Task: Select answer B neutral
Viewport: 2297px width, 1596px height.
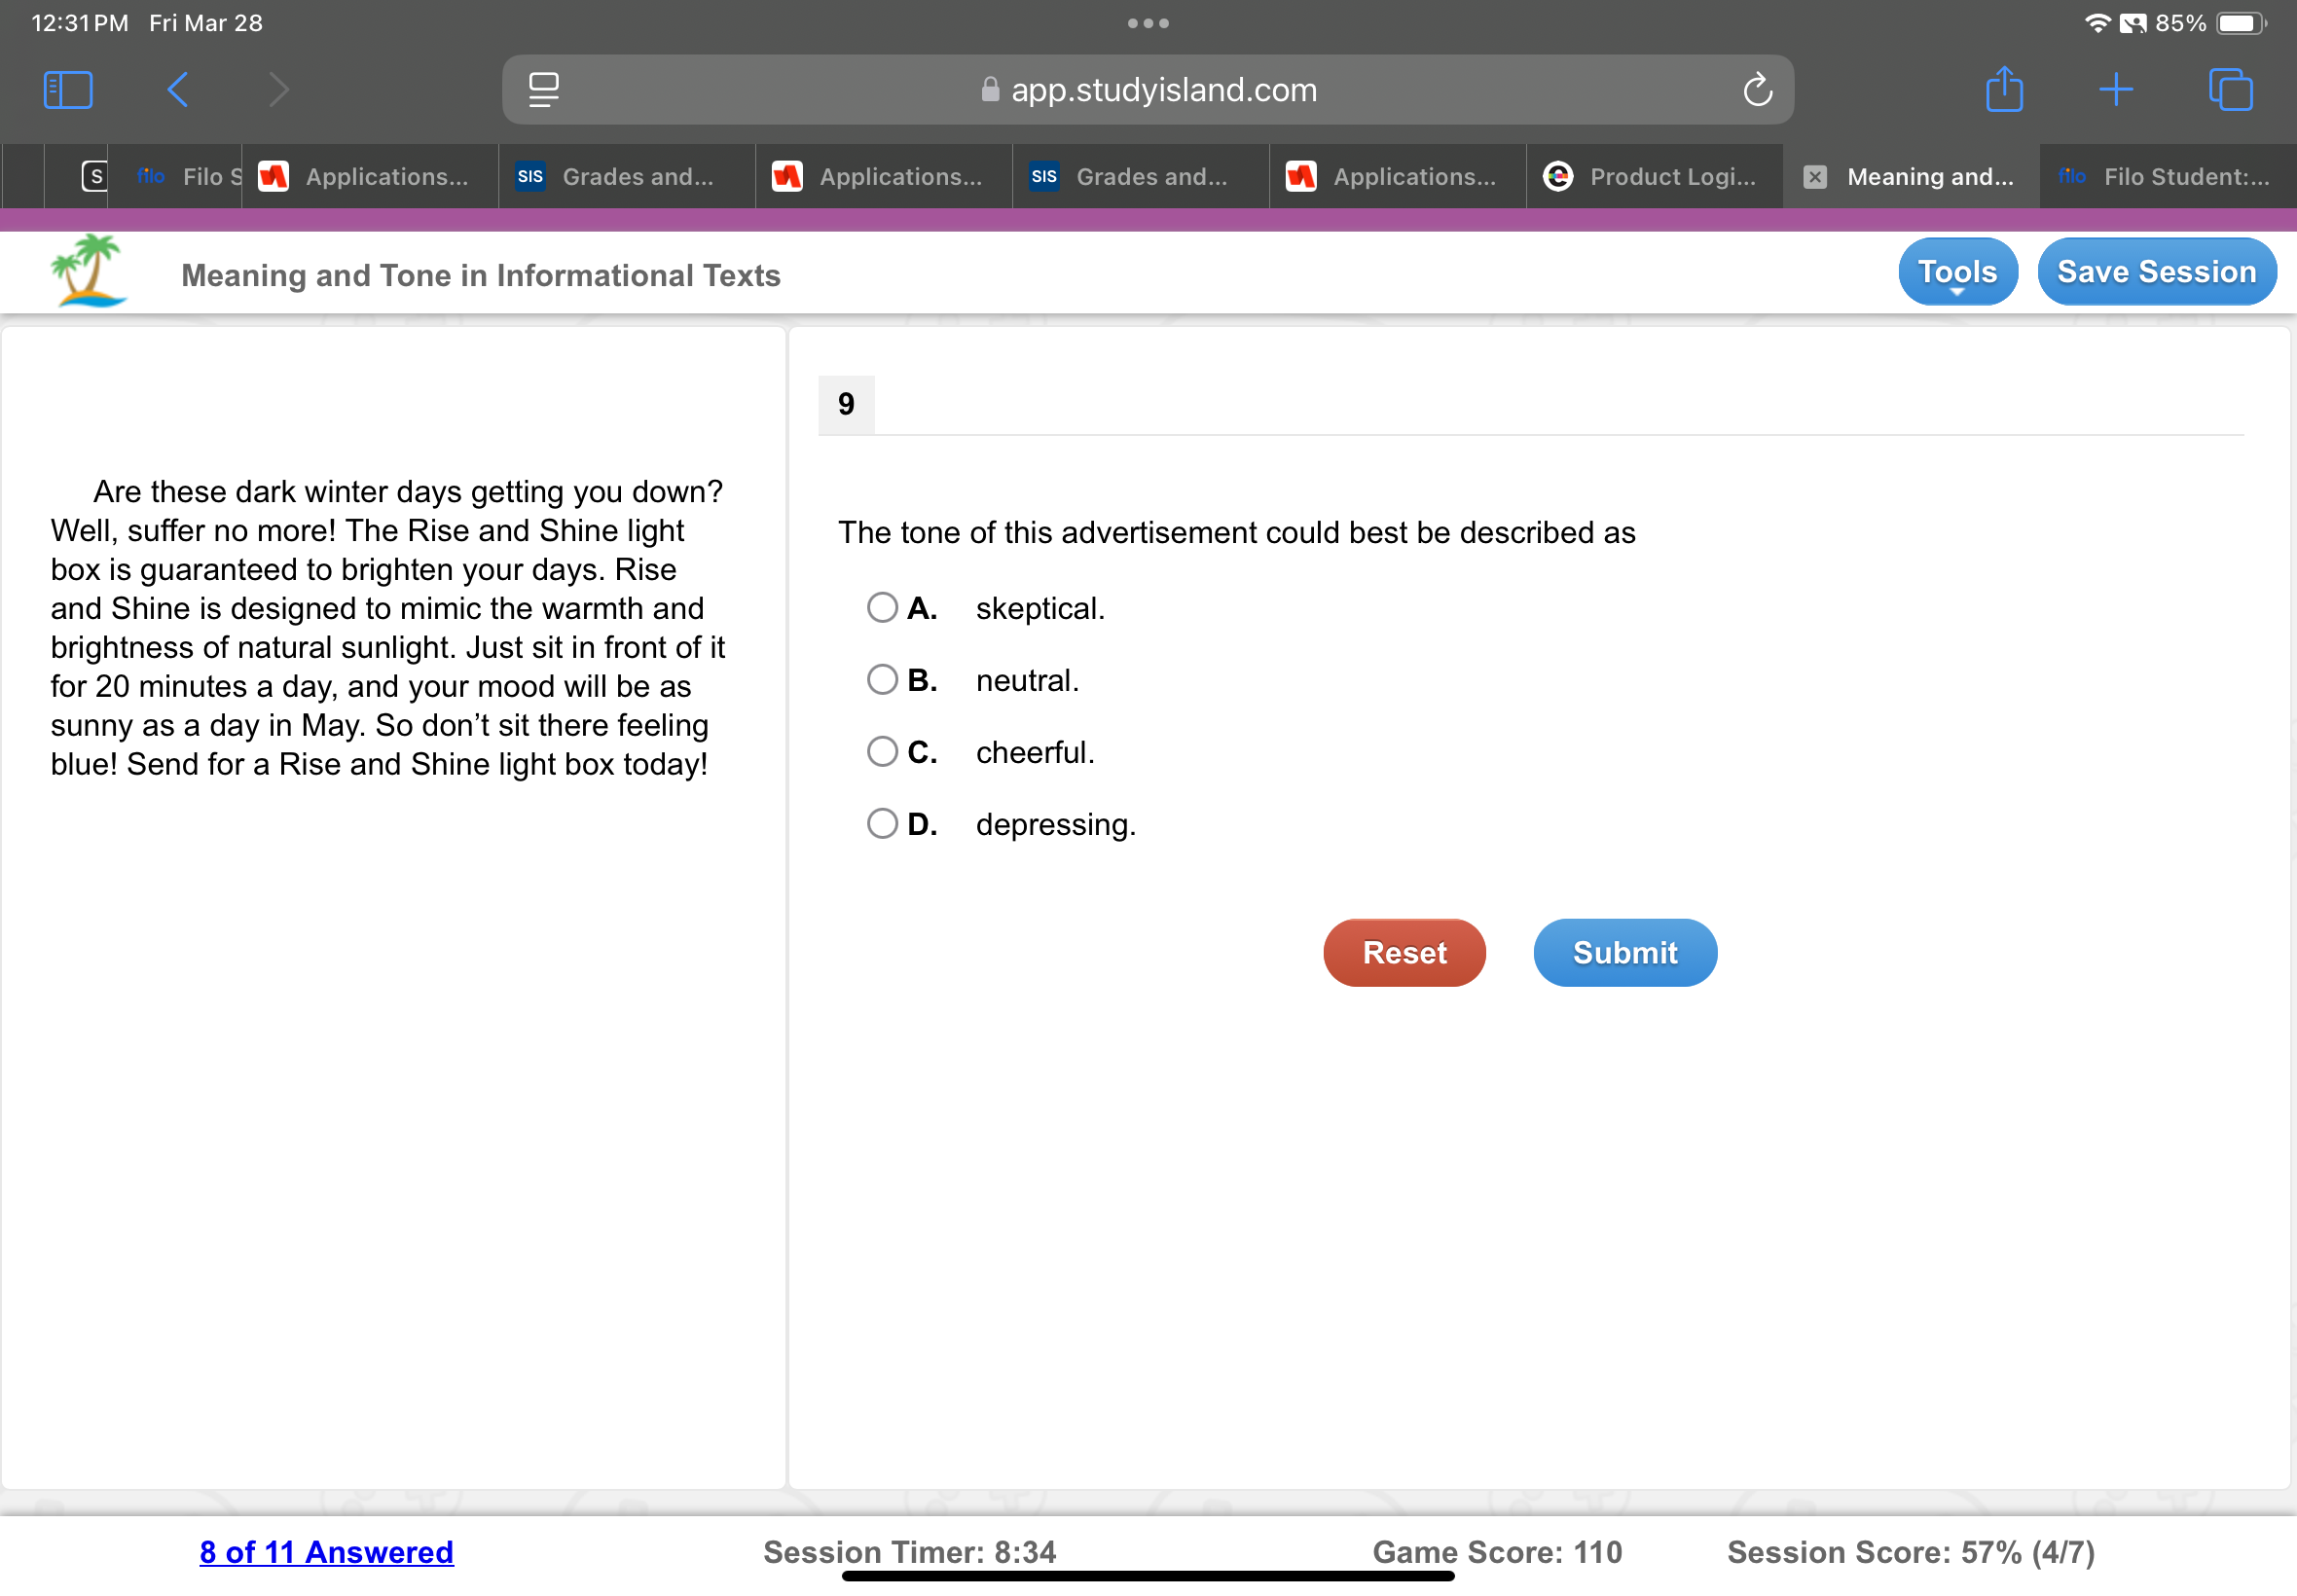Action: pyautogui.click(x=882, y=679)
